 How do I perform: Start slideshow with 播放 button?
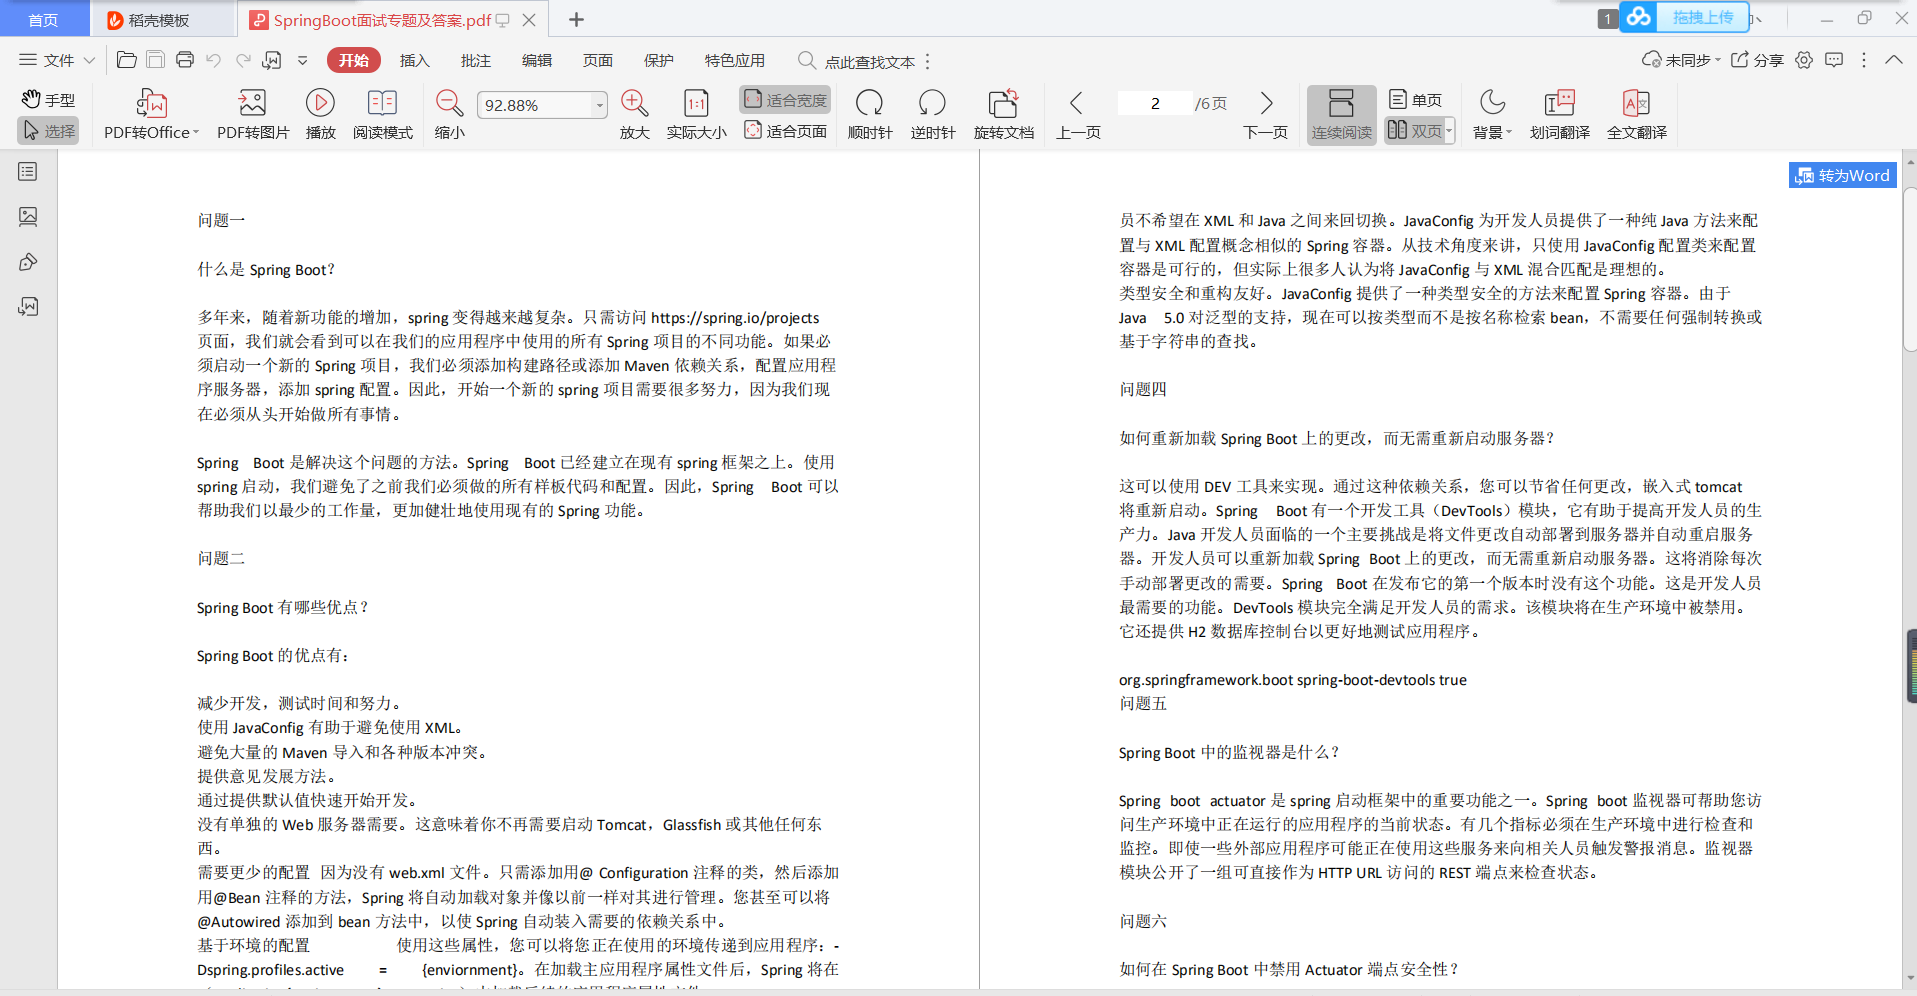tap(320, 115)
